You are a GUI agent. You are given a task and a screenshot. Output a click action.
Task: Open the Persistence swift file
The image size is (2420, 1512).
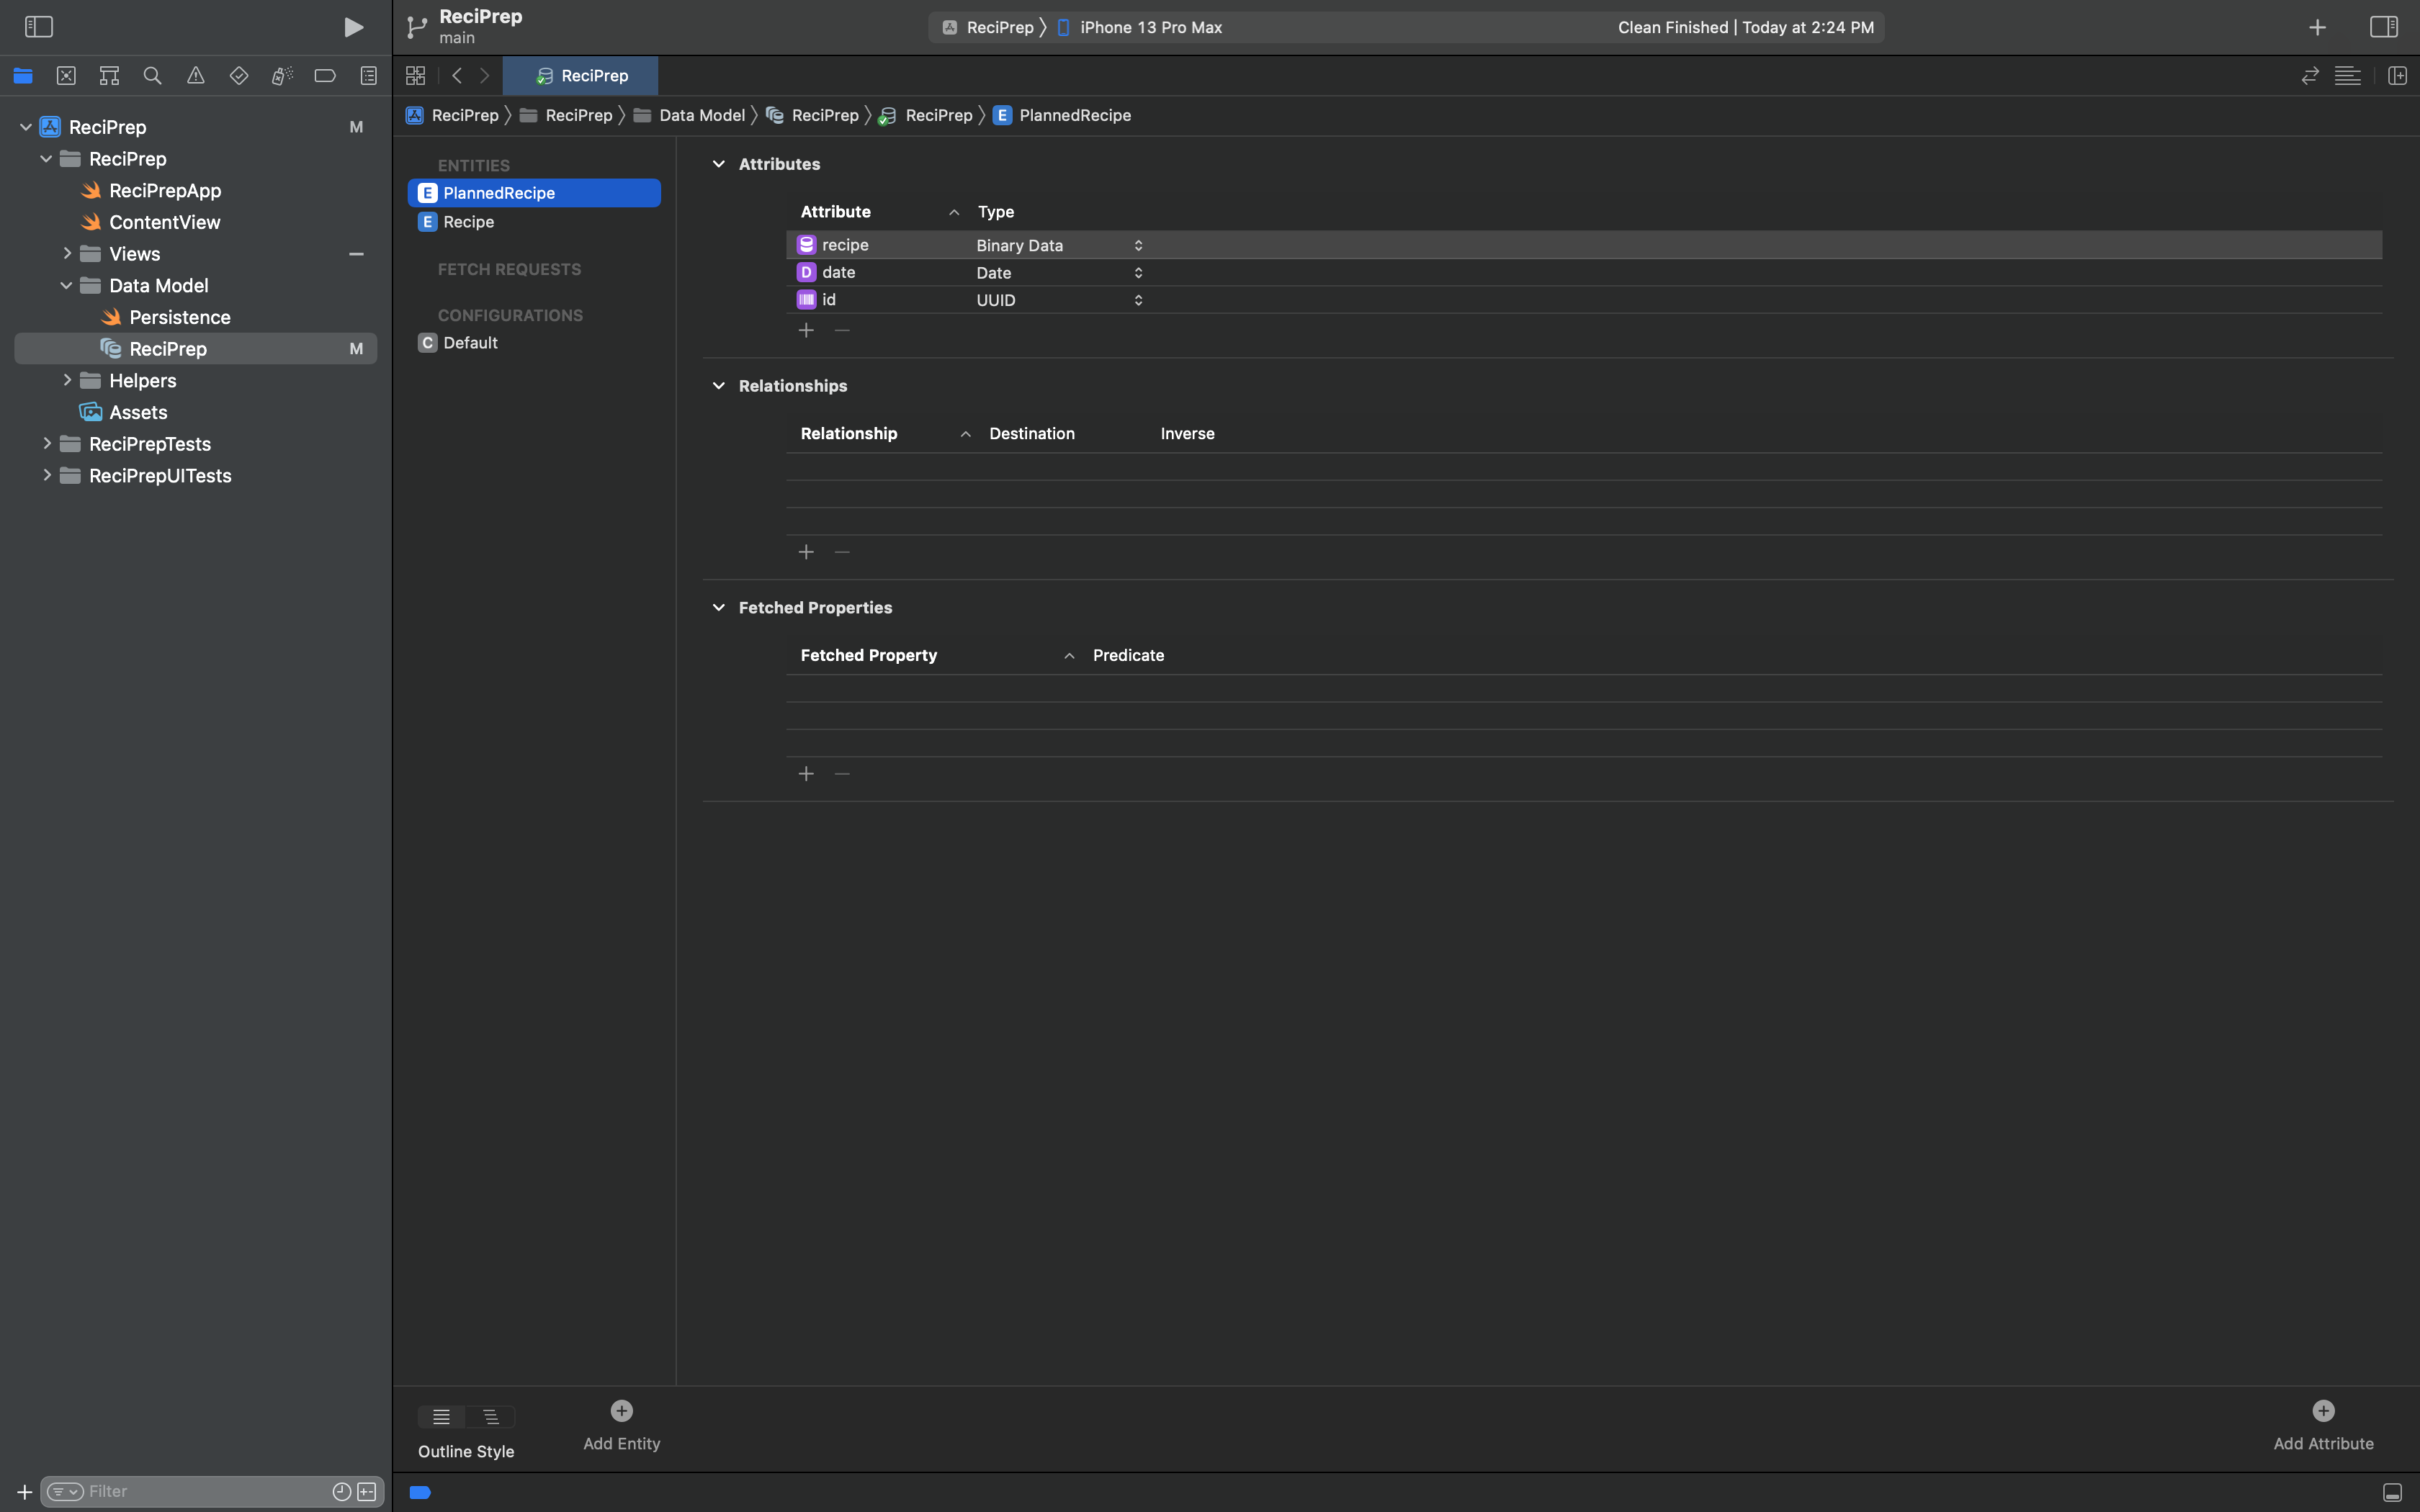tap(179, 317)
